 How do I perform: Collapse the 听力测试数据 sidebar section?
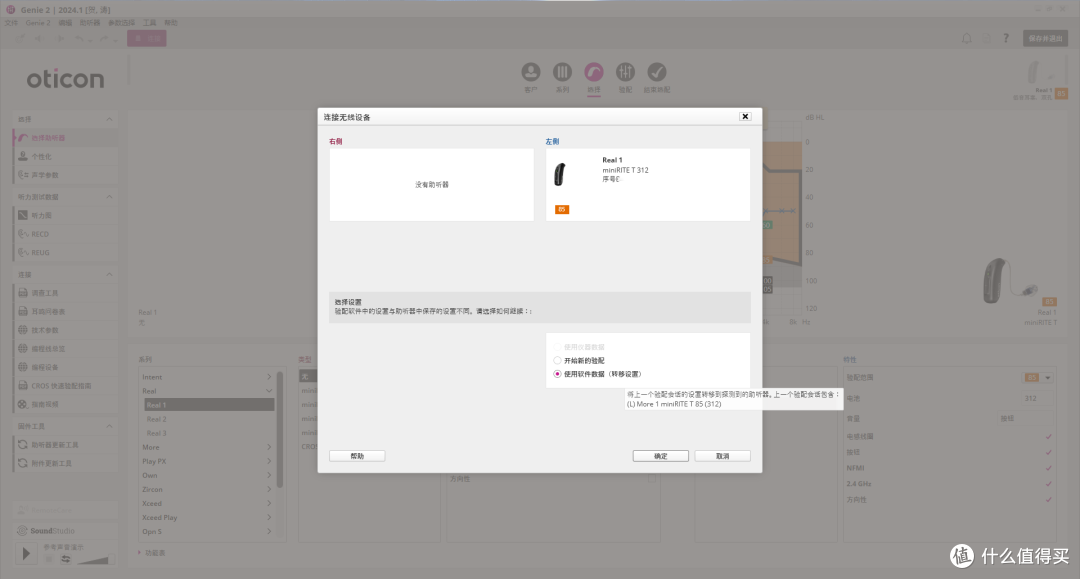click(x=109, y=197)
